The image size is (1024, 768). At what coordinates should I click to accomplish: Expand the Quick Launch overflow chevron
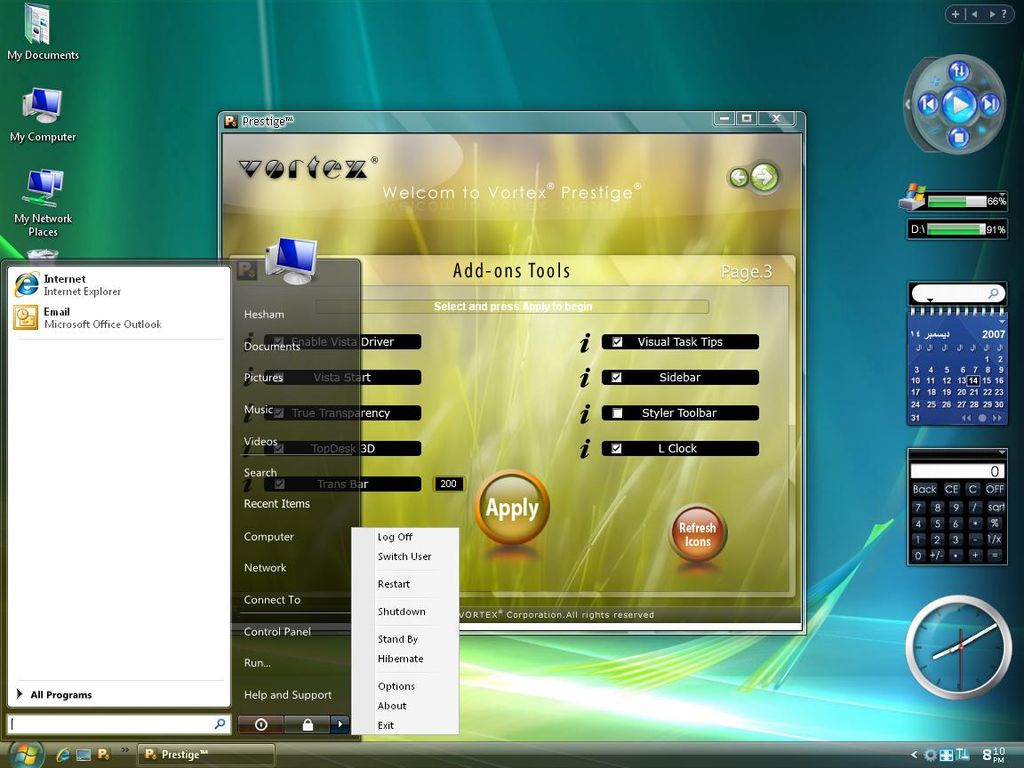pyautogui.click(x=125, y=750)
